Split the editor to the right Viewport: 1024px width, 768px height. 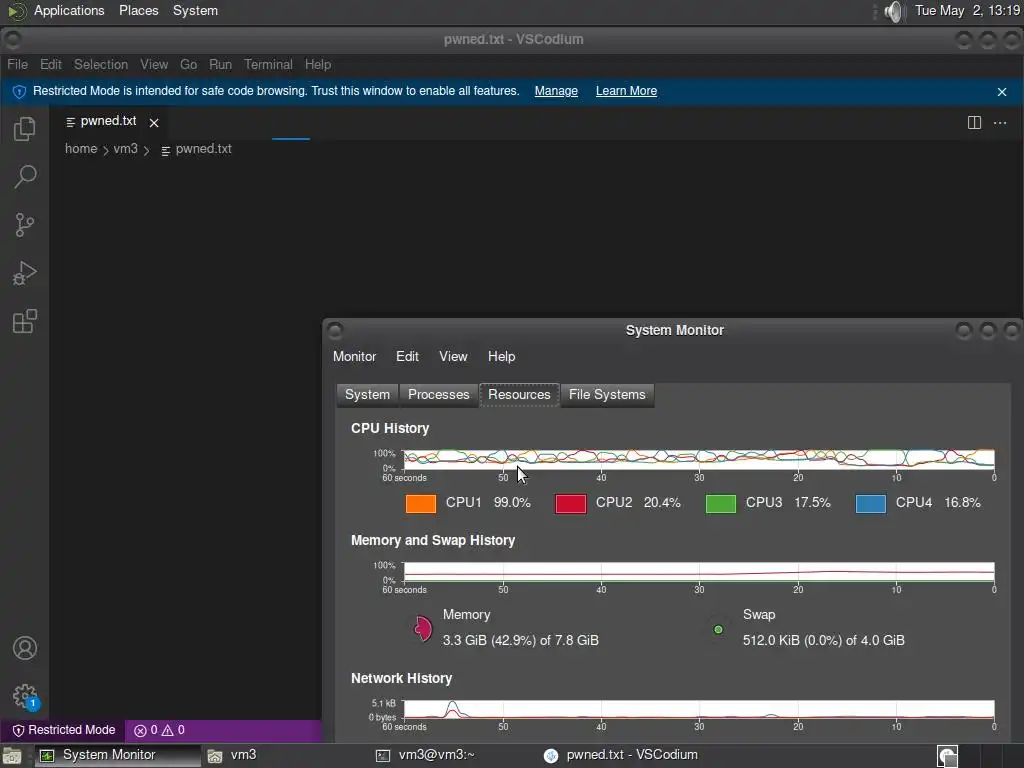[x=974, y=123]
